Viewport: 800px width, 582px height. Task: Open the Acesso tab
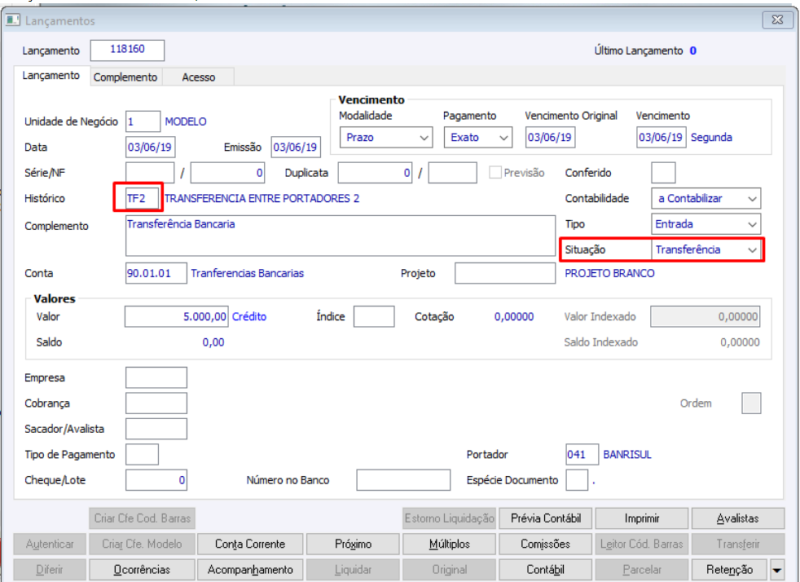pyautogui.click(x=198, y=77)
